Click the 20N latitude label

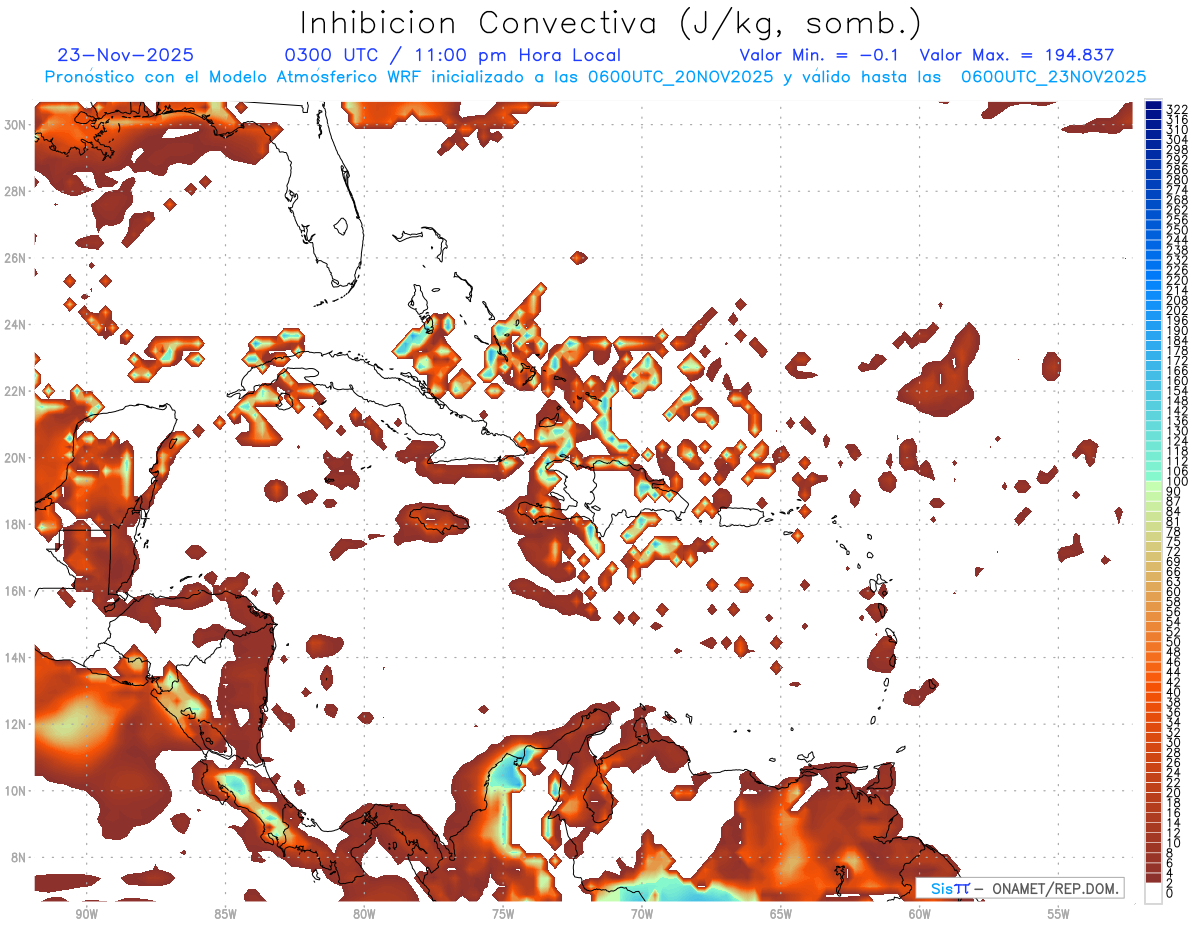click(x=17, y=458)
